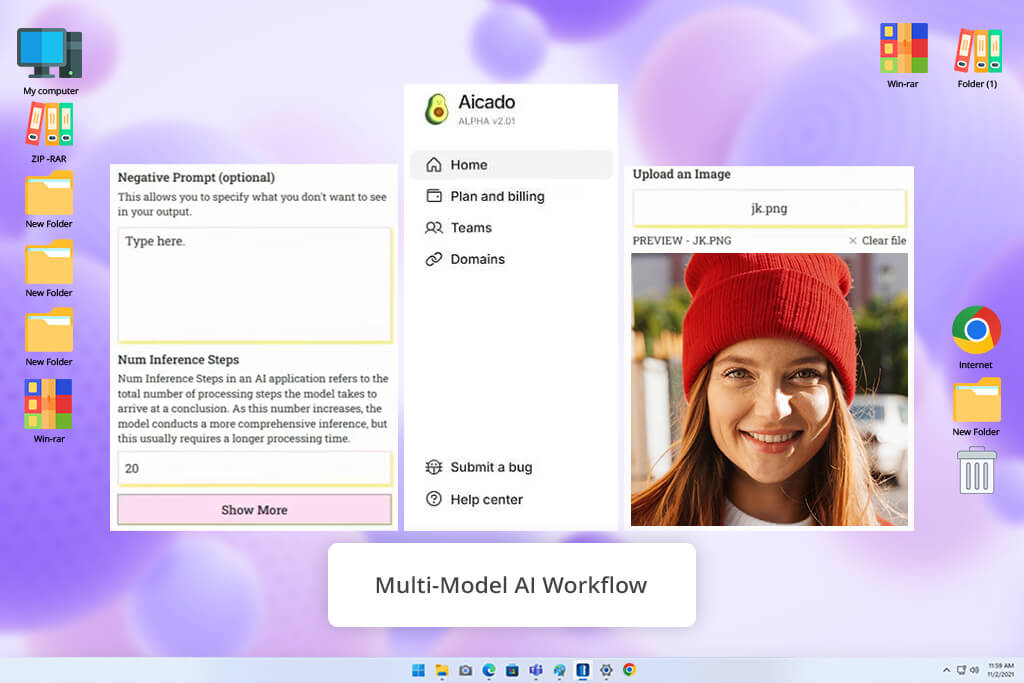
Task: Click the Multi-Model AI Workflow banner
Action: [511, 585]
